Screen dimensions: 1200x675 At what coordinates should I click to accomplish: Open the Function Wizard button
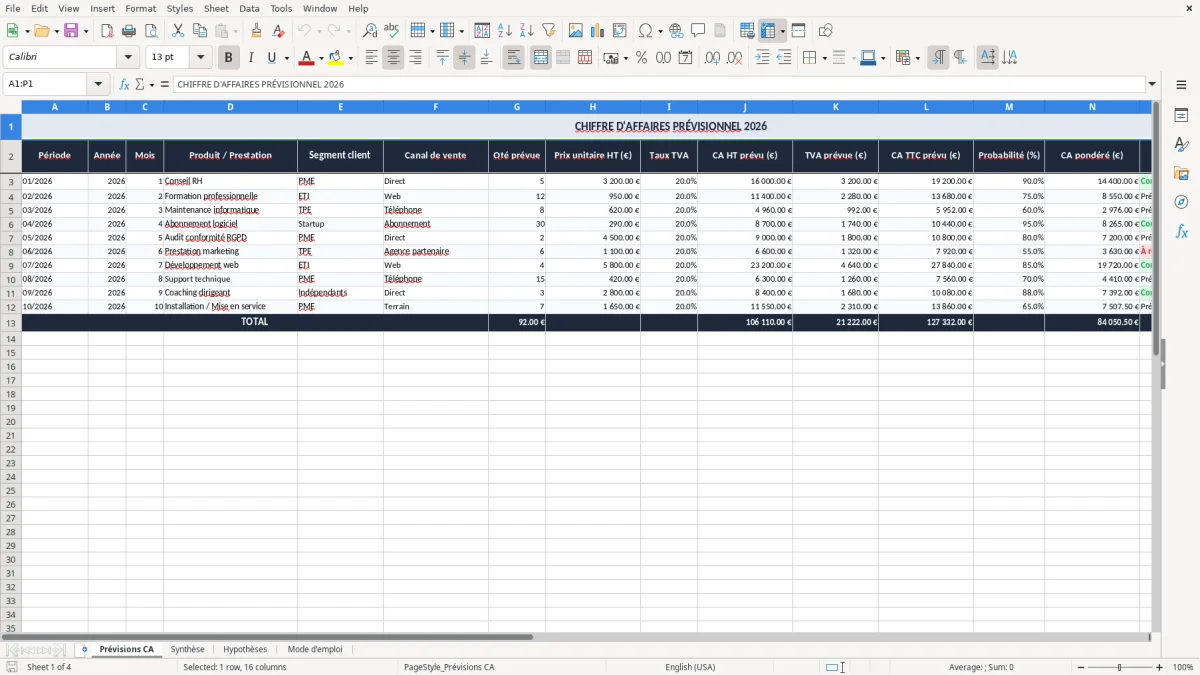pyautogui.click(x=124, y=85)
